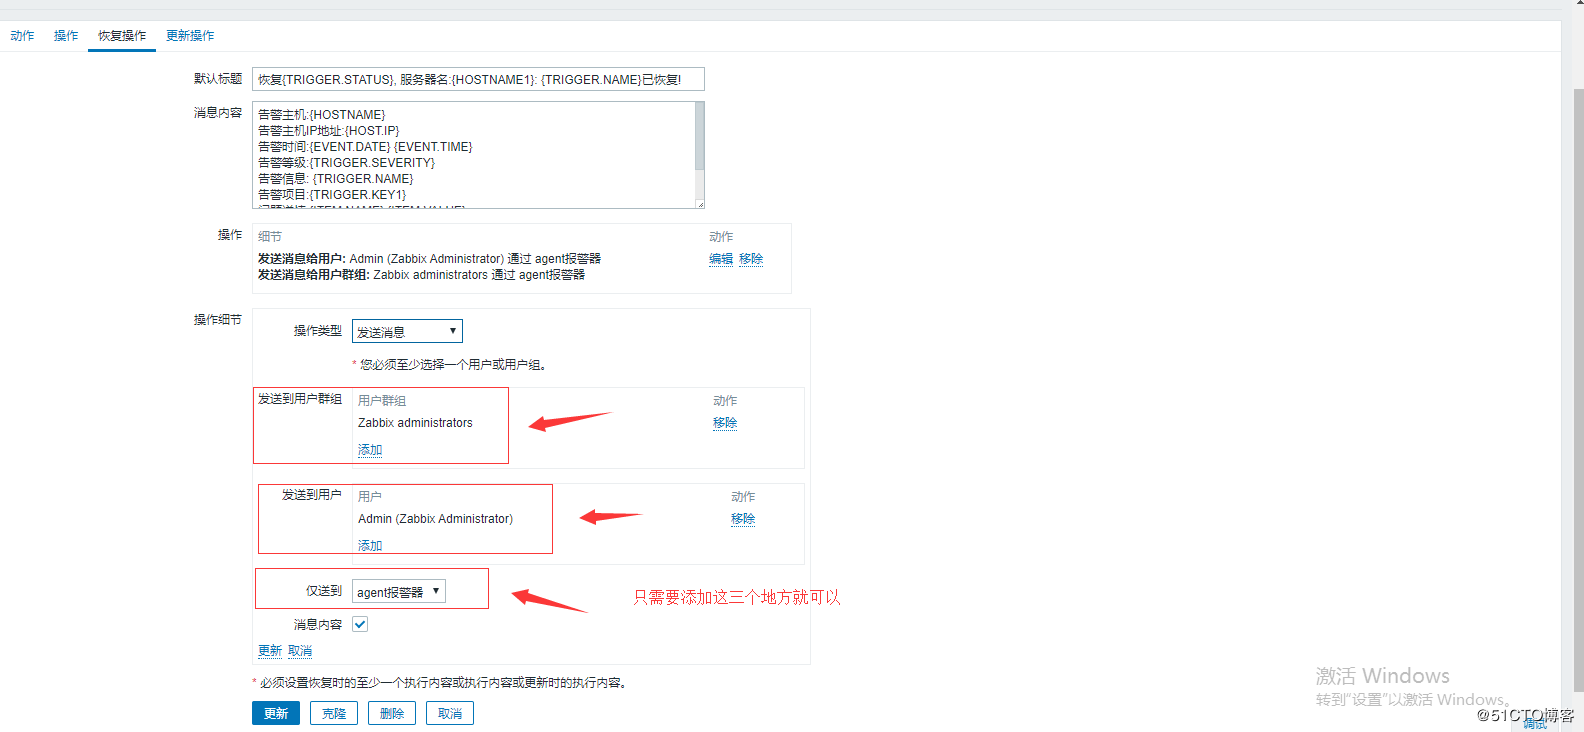This screenshot has width=1584, height=732.
Task: Click 更新 link in operation details
Action: pyautogui.click(x=270, y=651)
